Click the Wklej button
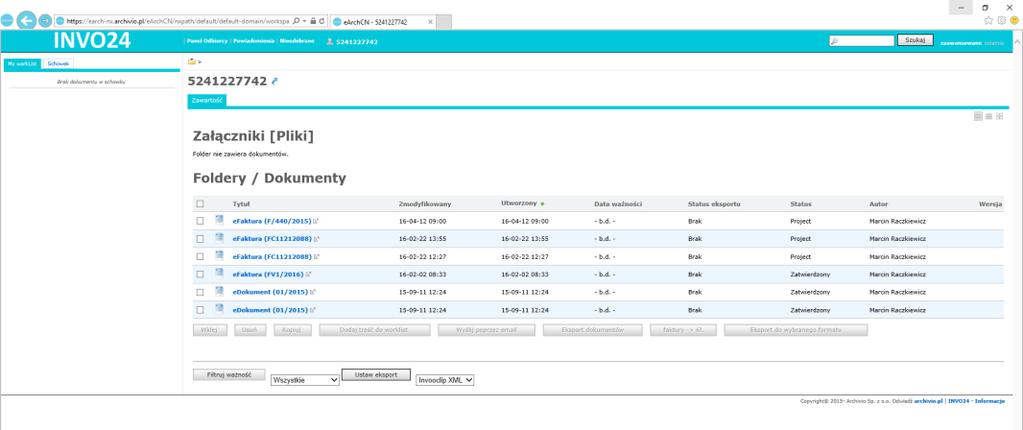Screen dimensions: 1023x430 tap(209, 330)
